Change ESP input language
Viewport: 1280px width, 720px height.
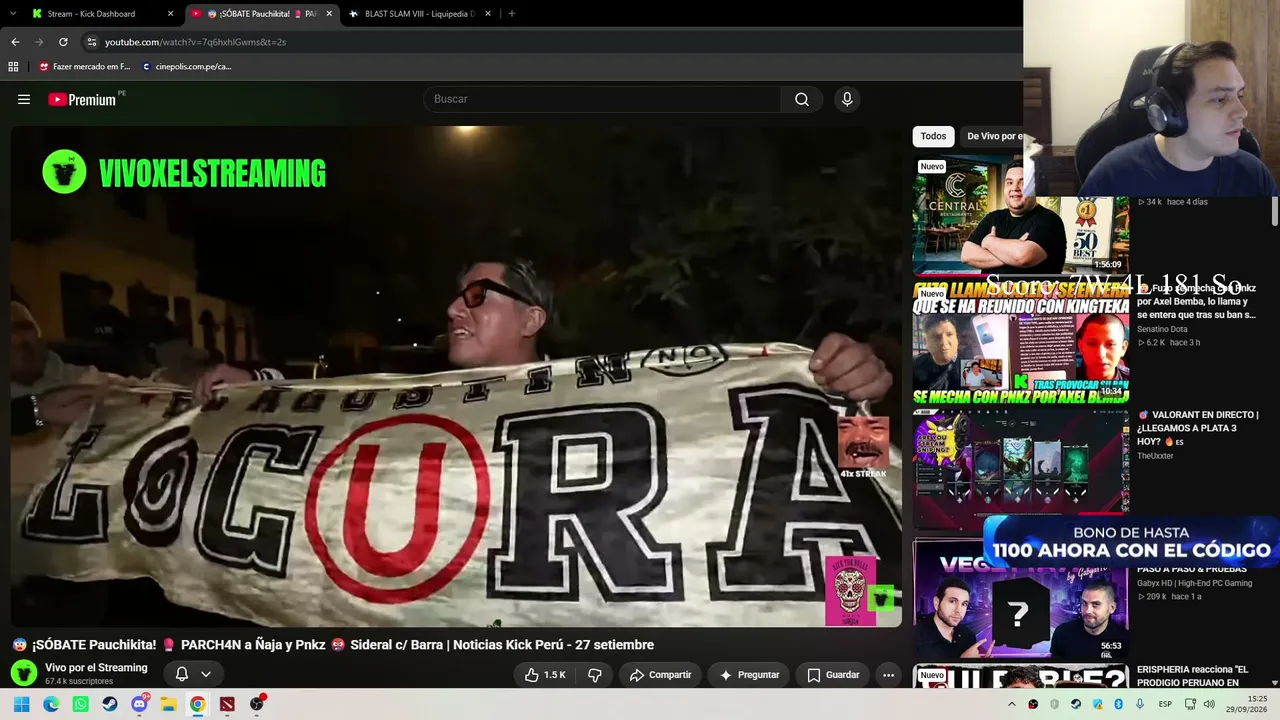point(1165,704)
